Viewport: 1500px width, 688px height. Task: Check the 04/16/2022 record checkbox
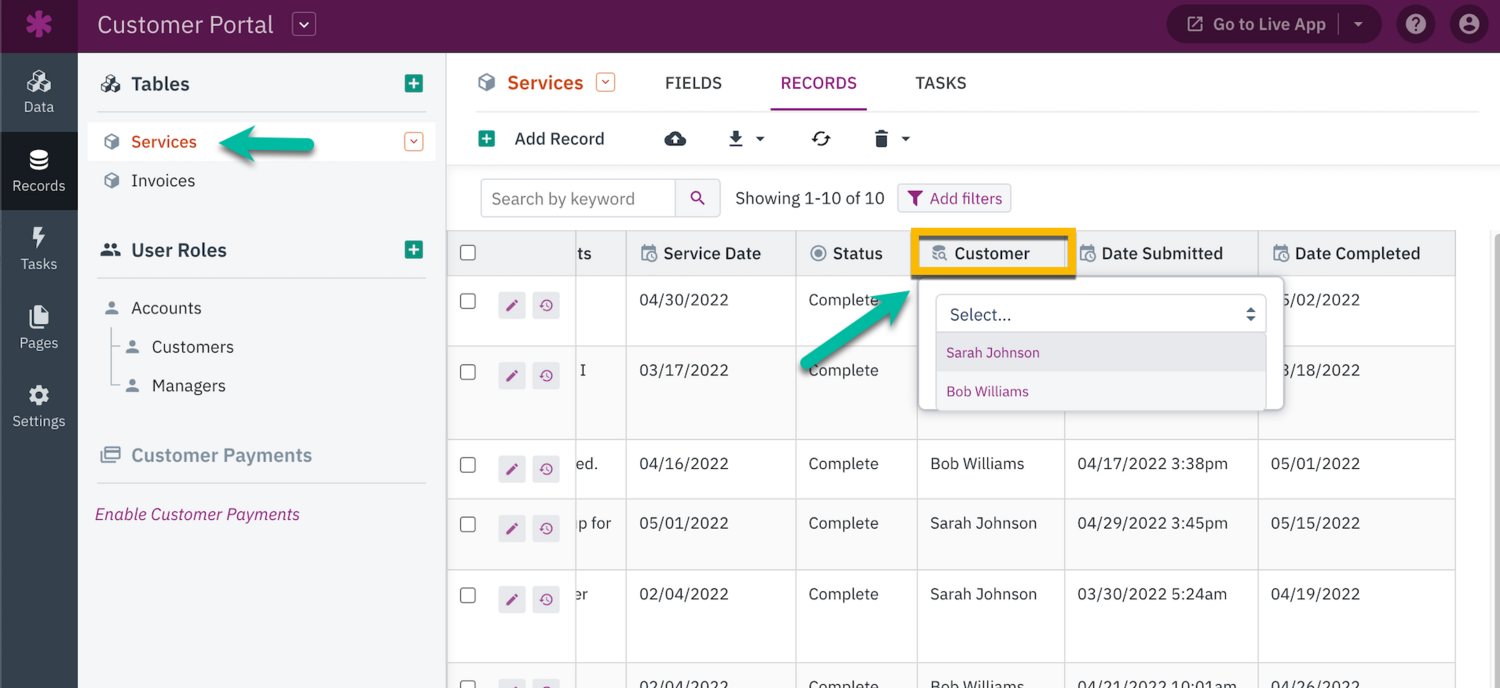tap(468, 465)
